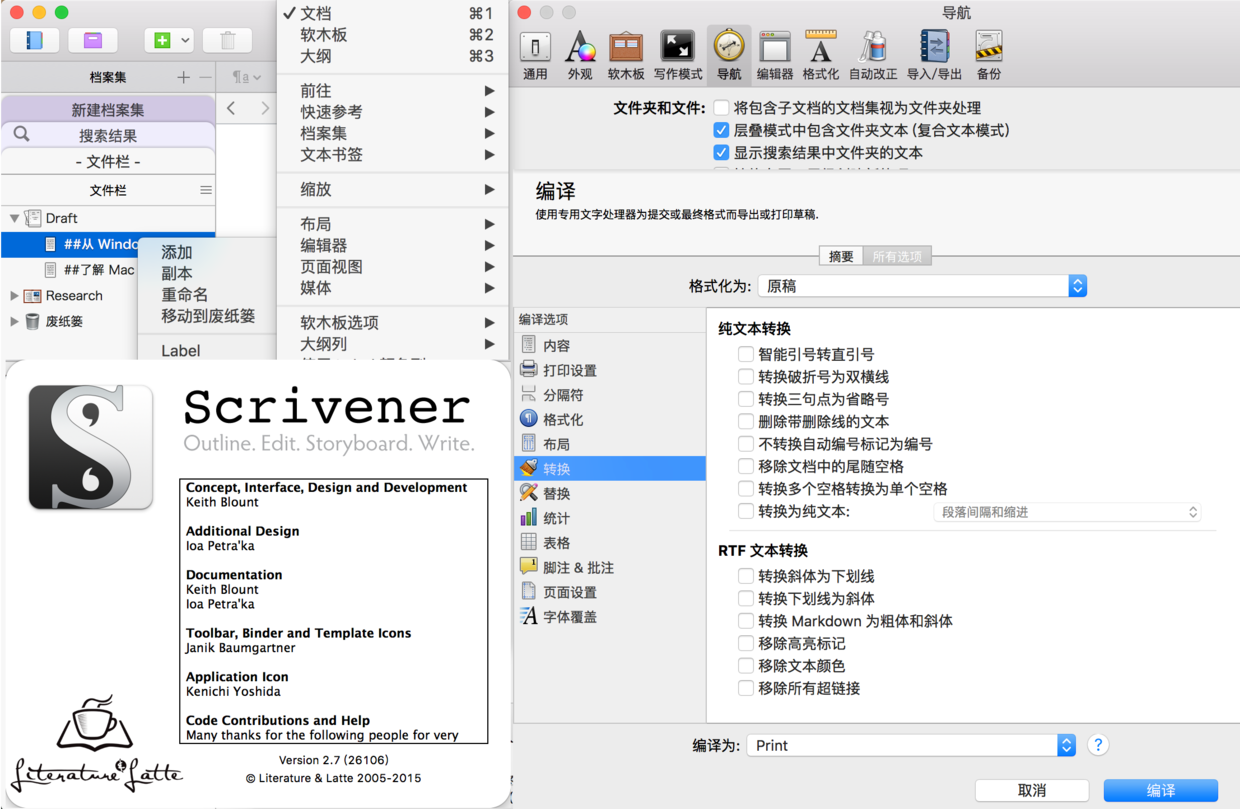Open dropdown arrow beside green add button

186,40
